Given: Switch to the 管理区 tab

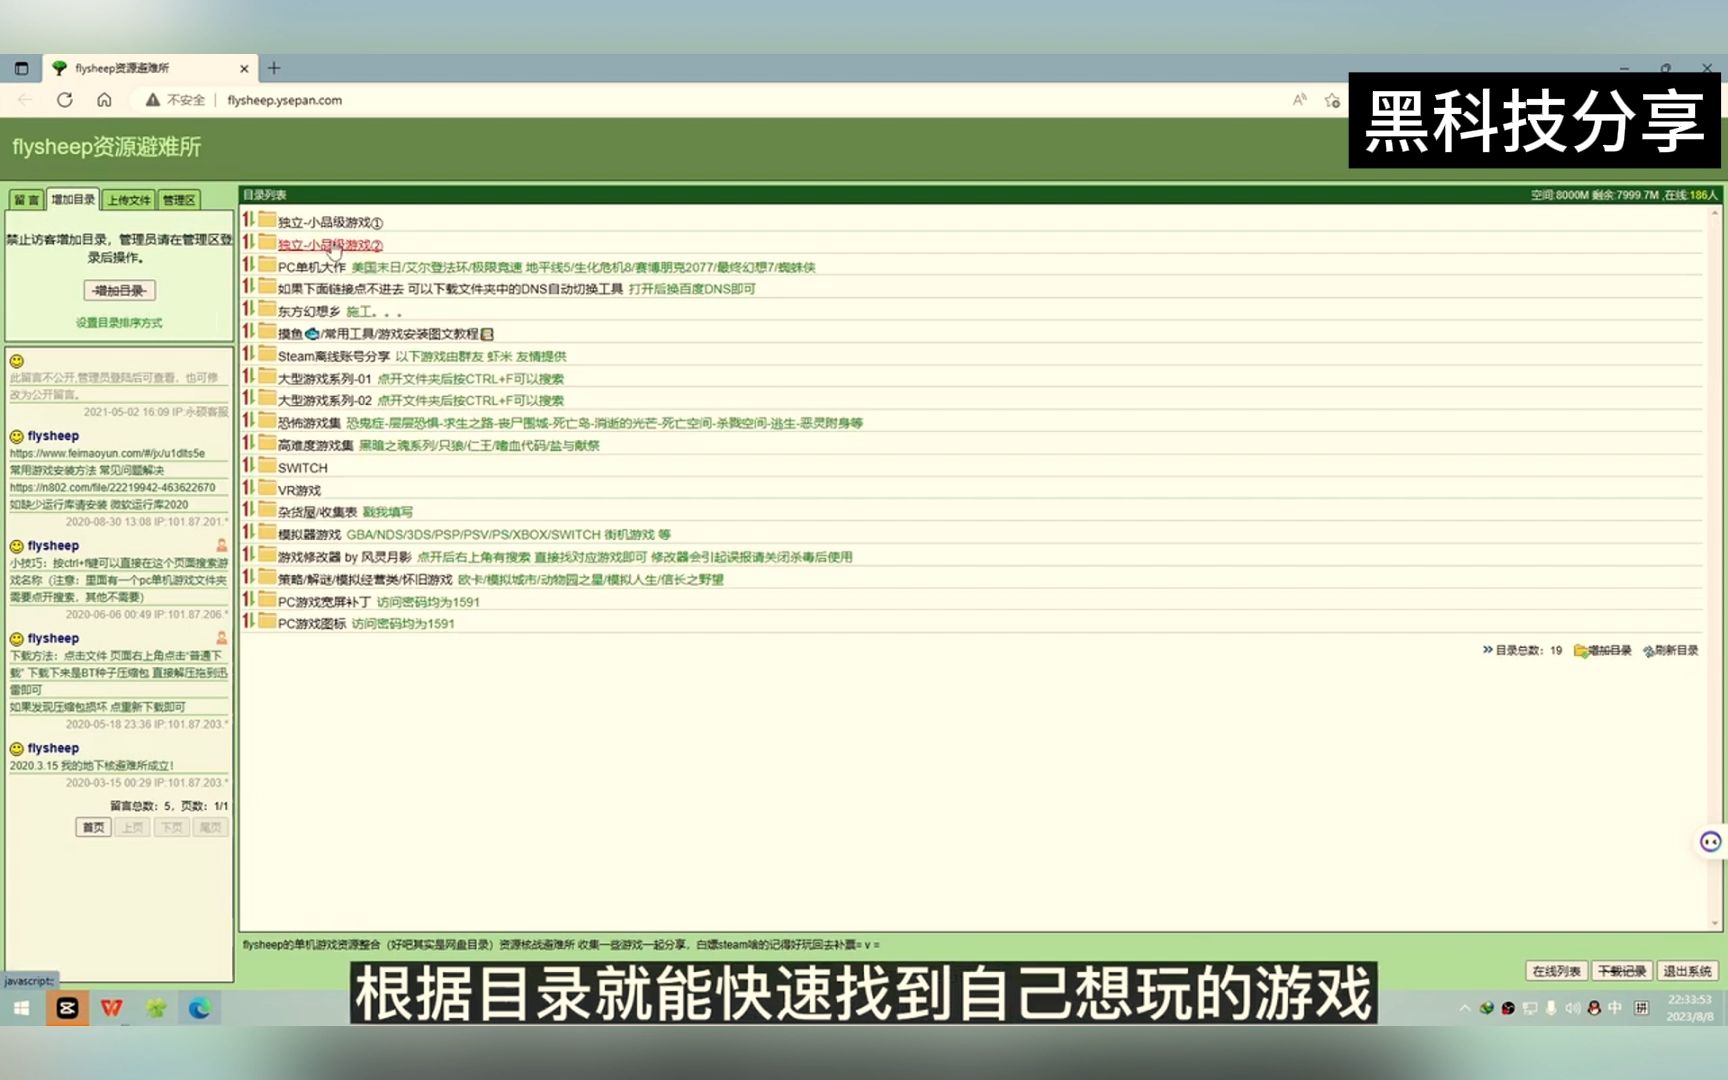Looking at the screenshot, I should pyautogui.click(x=179, y=200).
